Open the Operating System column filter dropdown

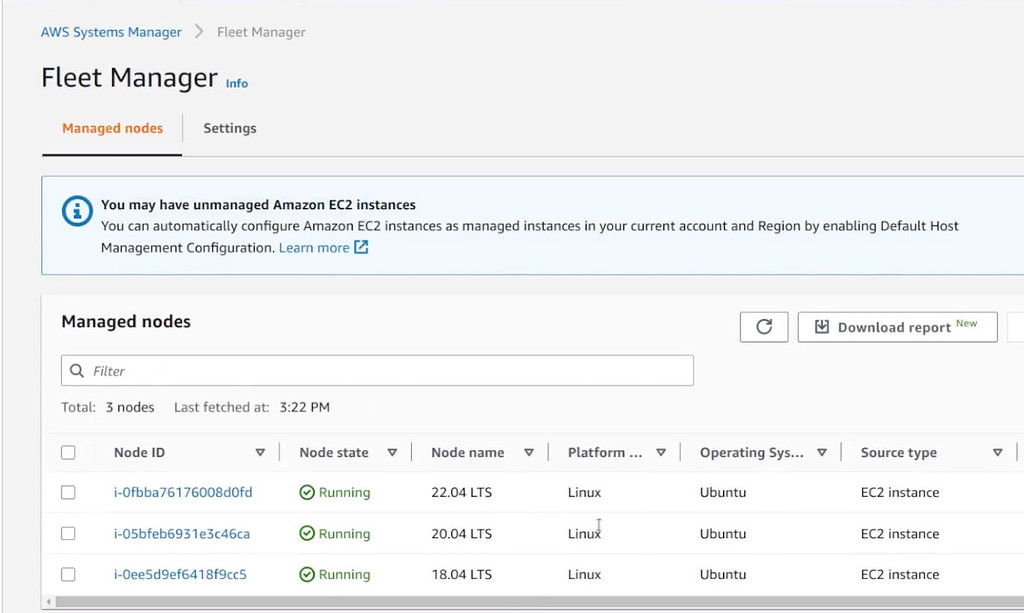(x=822, y=452)
